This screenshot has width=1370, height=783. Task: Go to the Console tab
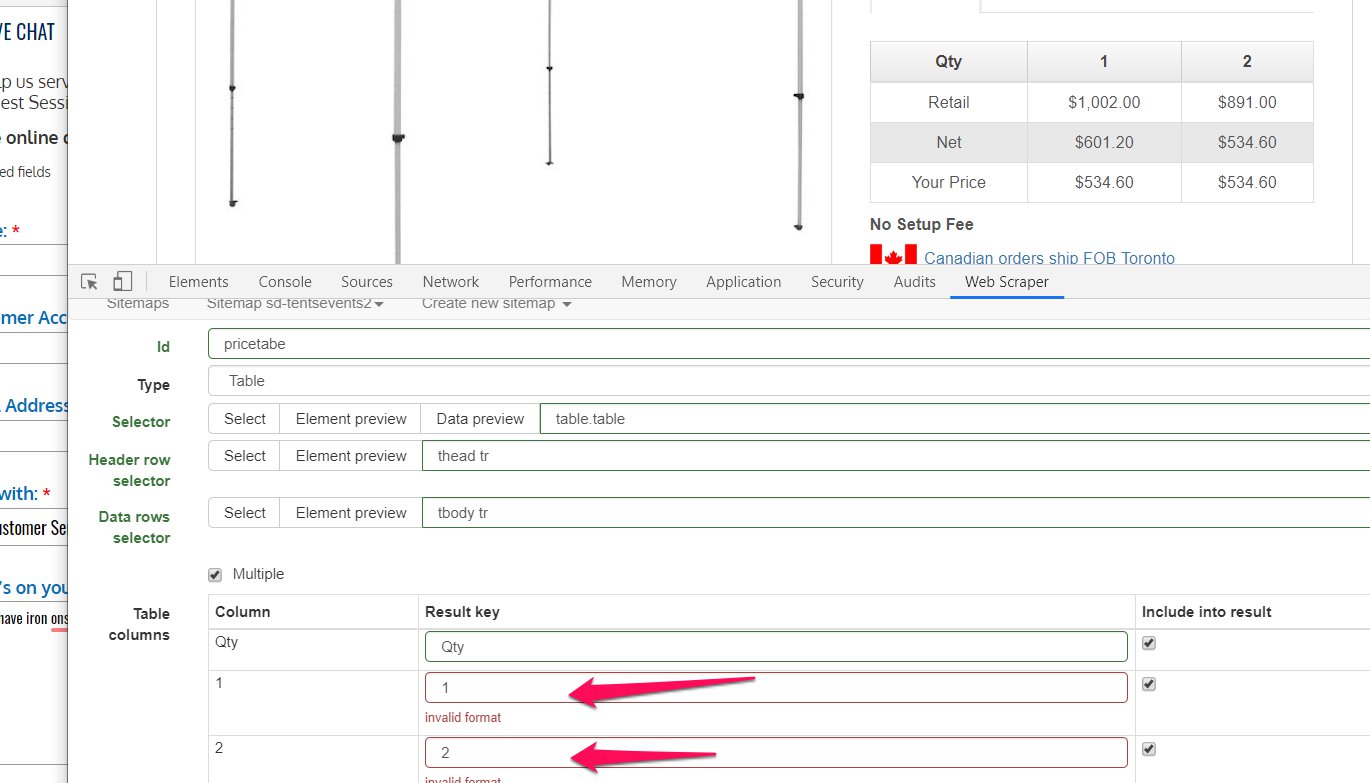[x=285, y=282]
